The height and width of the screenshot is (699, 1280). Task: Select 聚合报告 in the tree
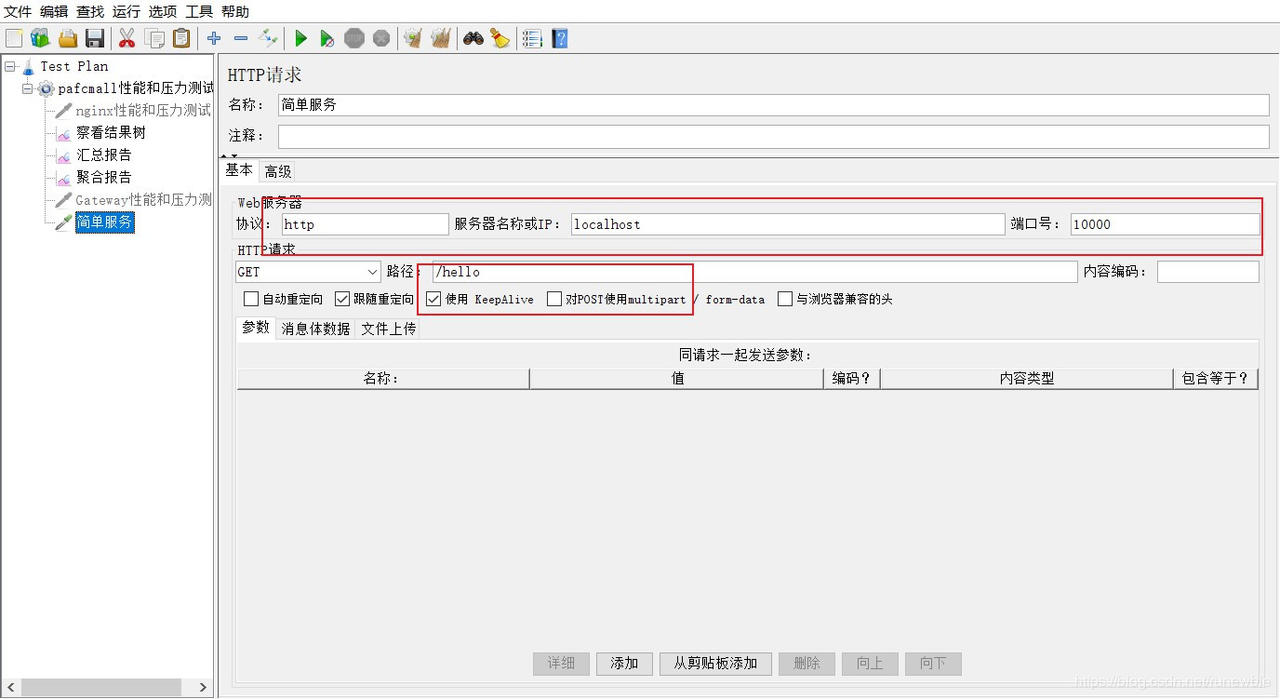(104, 177)
